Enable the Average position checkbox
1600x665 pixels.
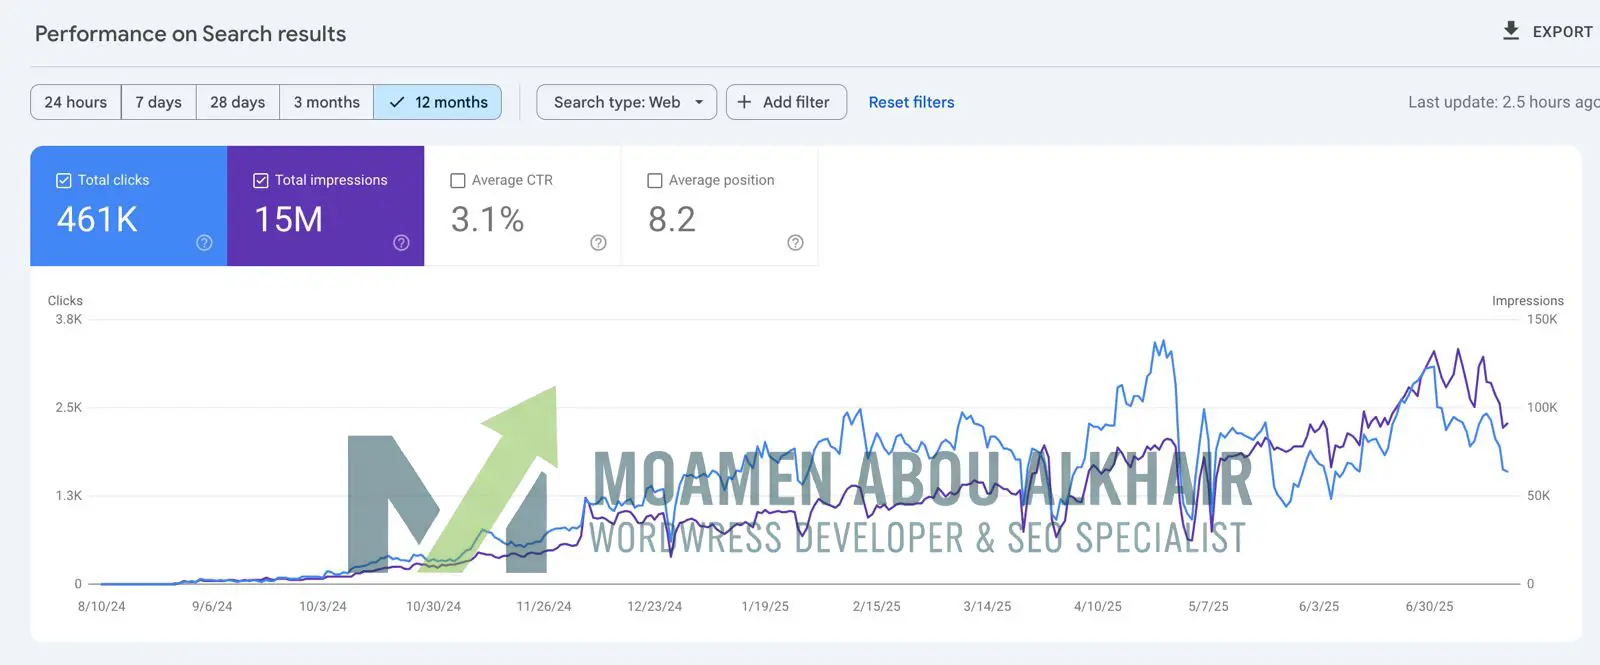coord(655,181)
